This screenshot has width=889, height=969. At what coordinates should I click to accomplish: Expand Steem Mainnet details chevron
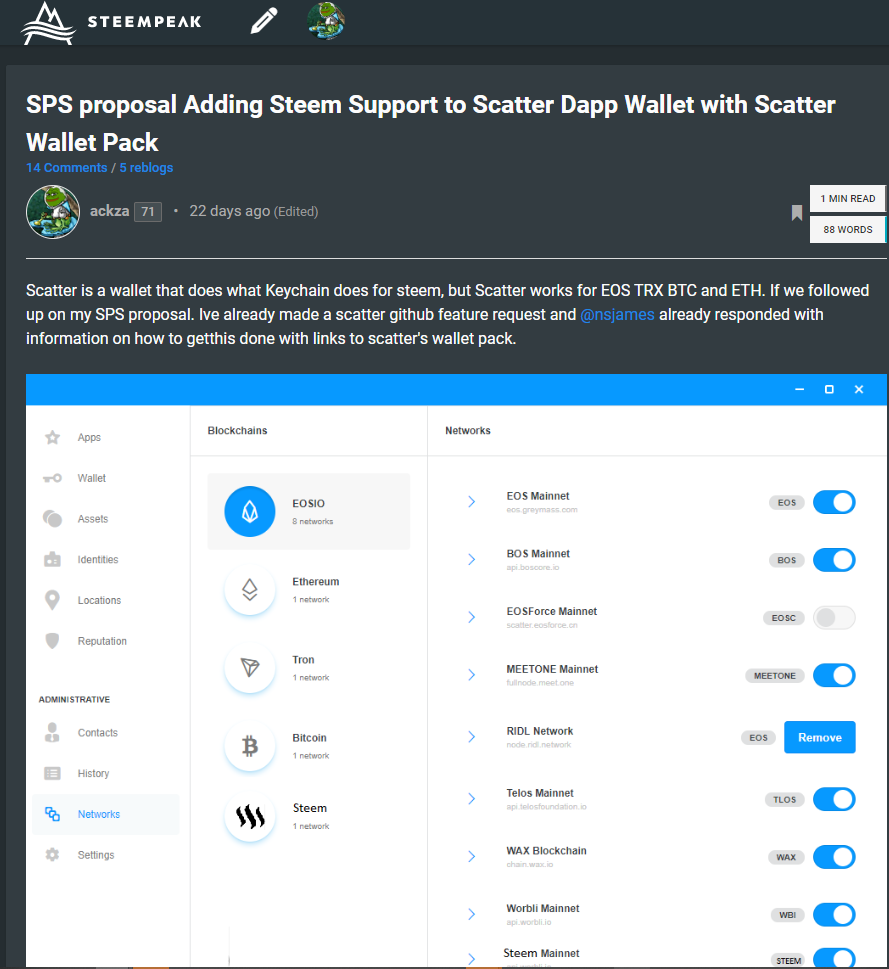coord(471,958)
